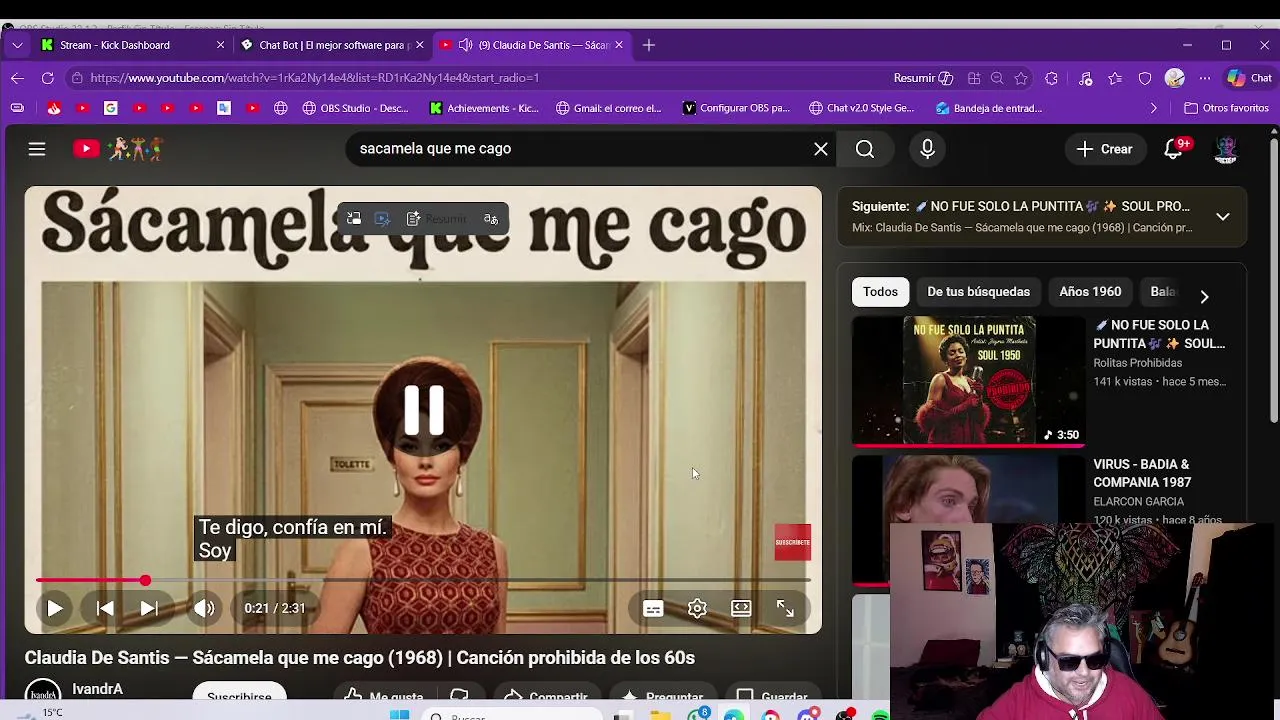
Task: Open browser three-dot settings menu
Action: coord(1205,78)
